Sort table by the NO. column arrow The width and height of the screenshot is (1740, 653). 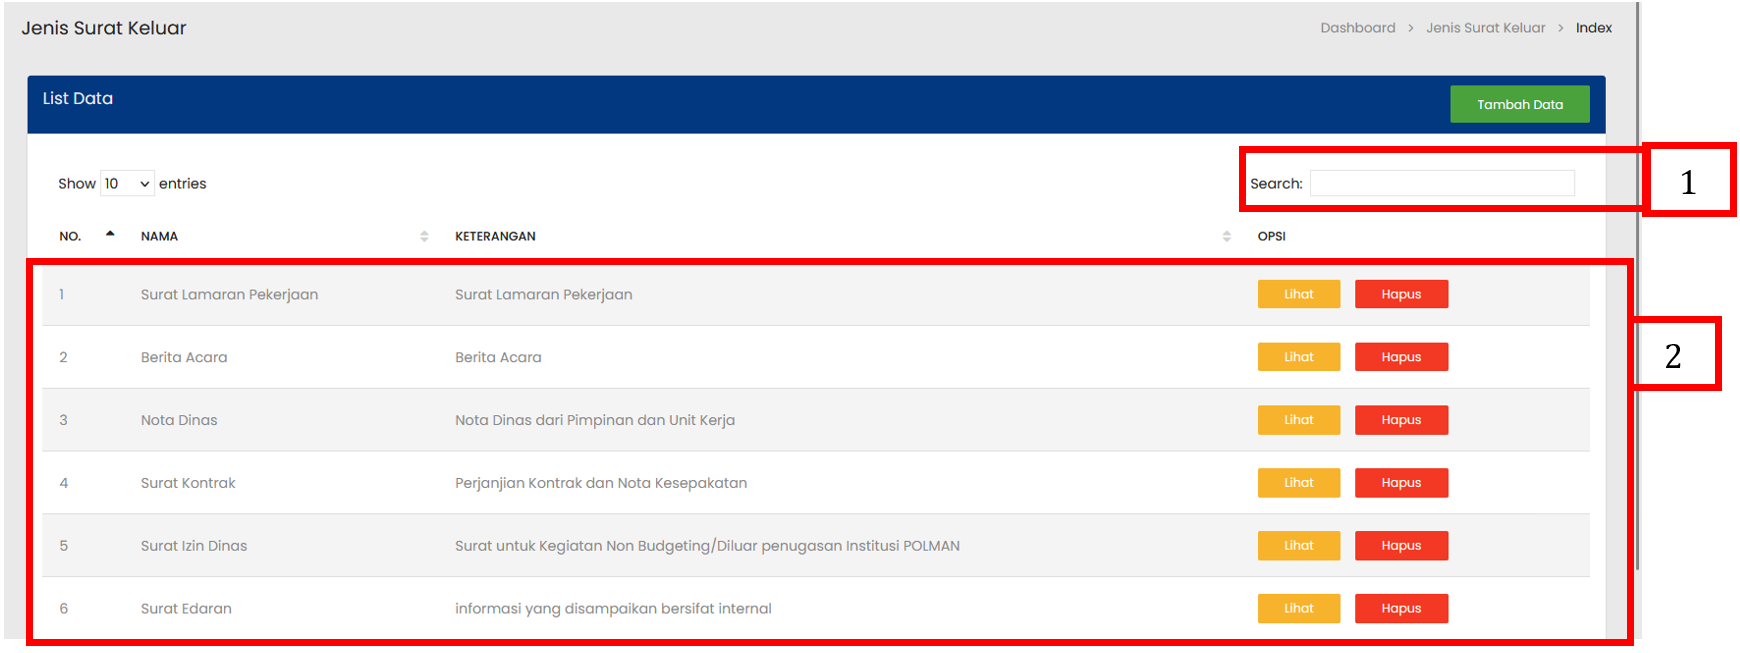(x=110, y=235)
